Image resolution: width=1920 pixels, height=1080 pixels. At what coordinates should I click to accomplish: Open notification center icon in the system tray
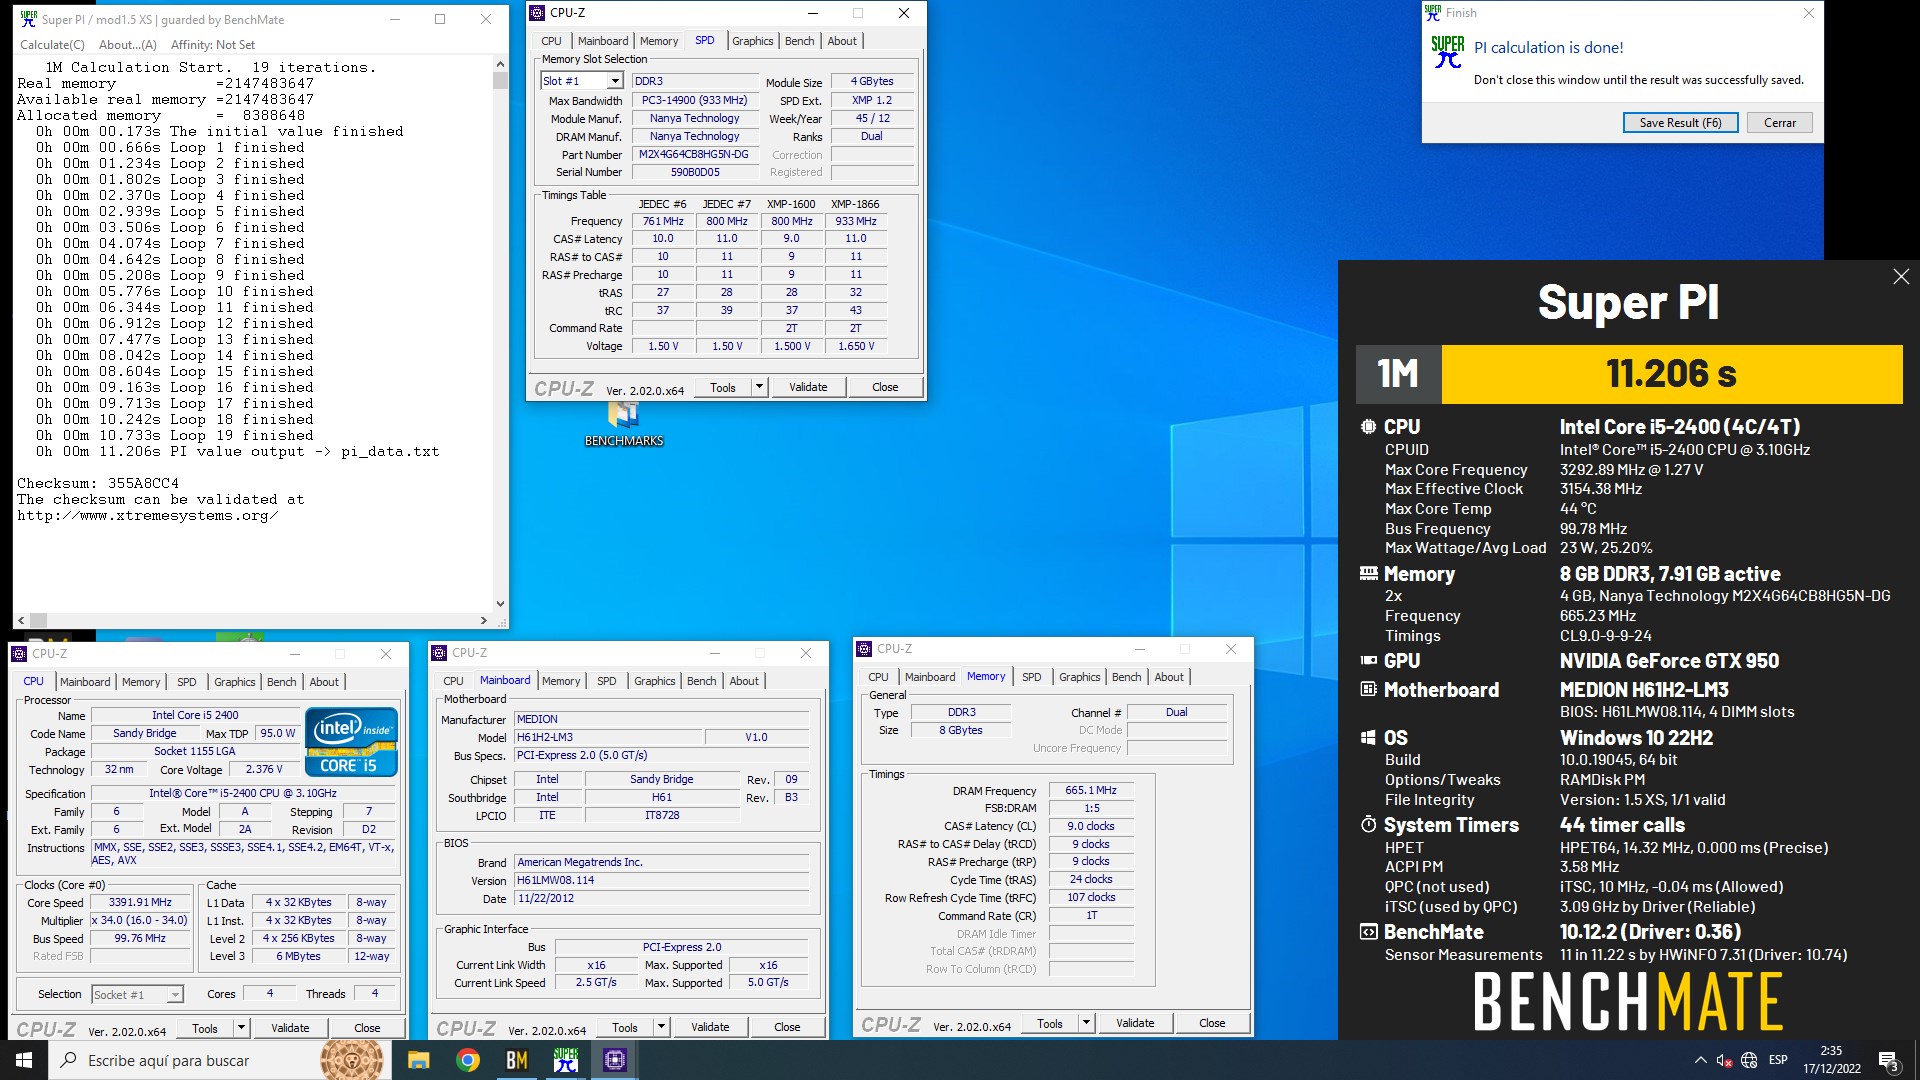(1888, 1060)
